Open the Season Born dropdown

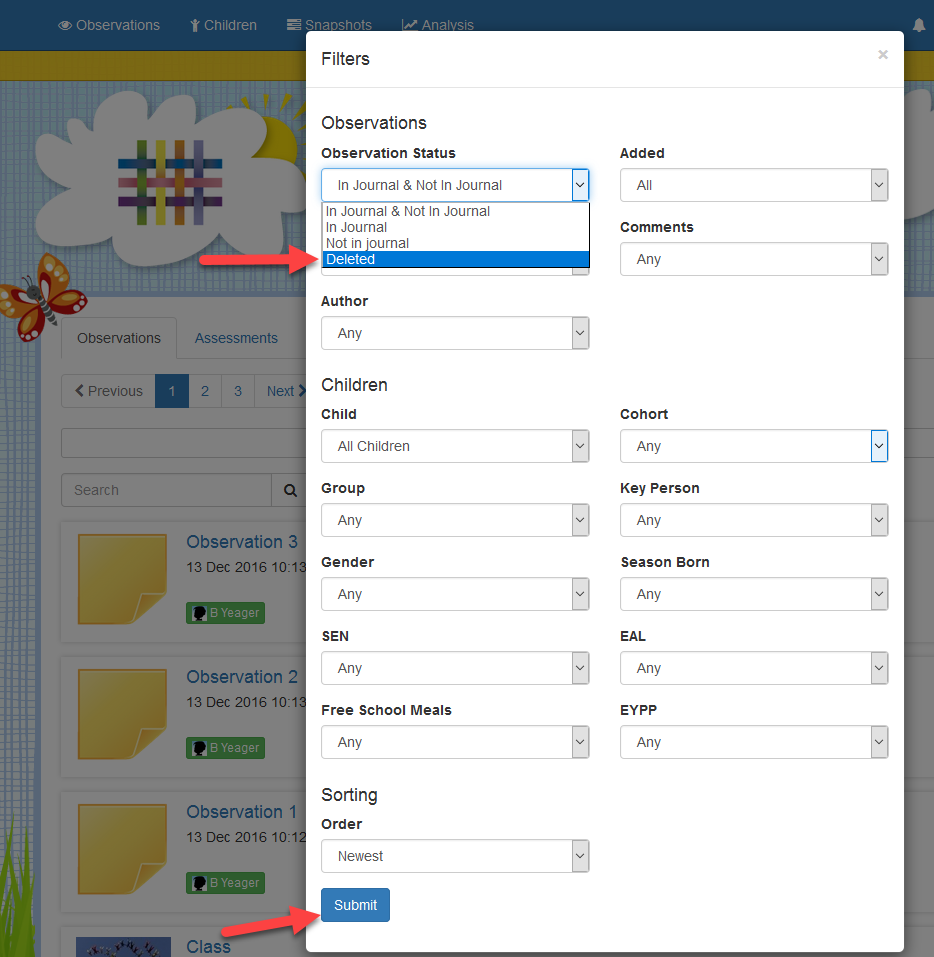(754, 594)
